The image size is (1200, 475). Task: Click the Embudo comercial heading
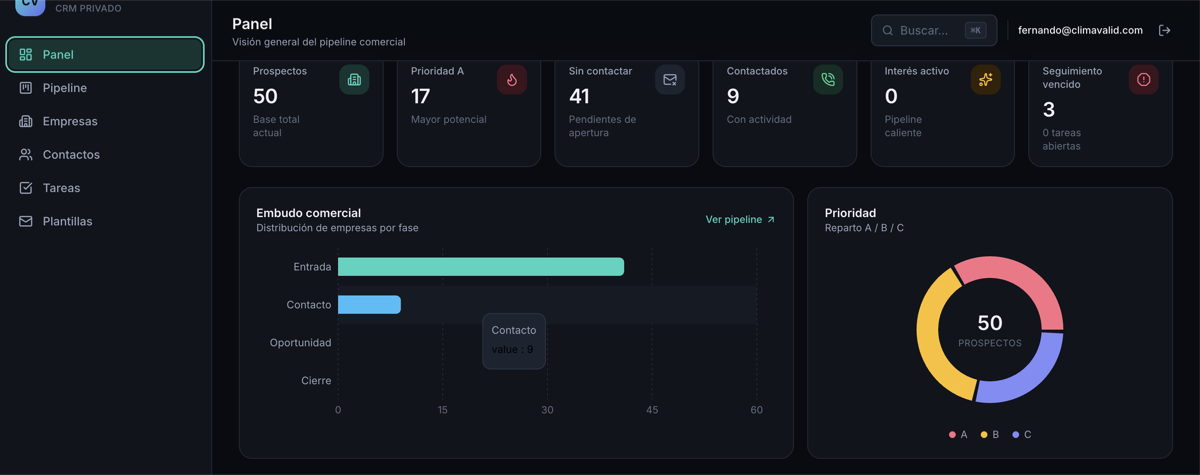point(308,213)
